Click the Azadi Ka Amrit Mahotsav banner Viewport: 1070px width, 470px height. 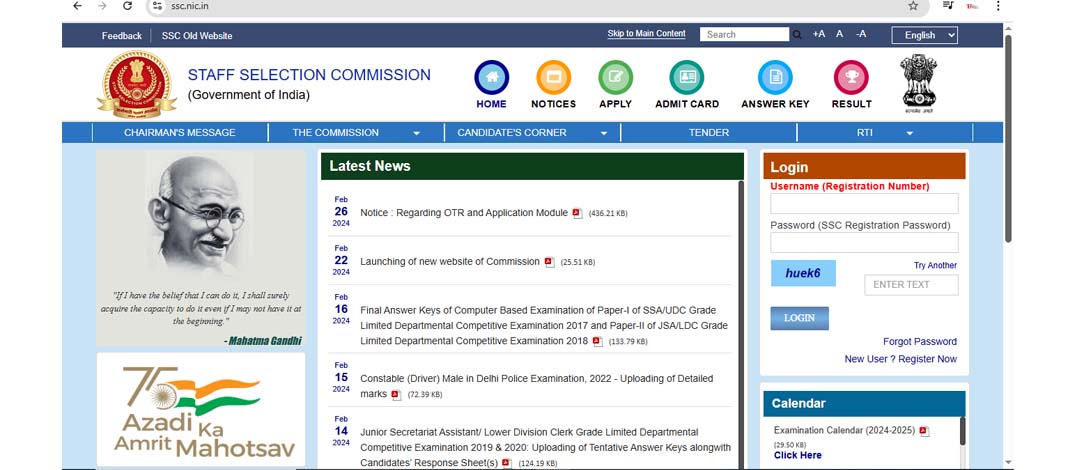point(201,409)
